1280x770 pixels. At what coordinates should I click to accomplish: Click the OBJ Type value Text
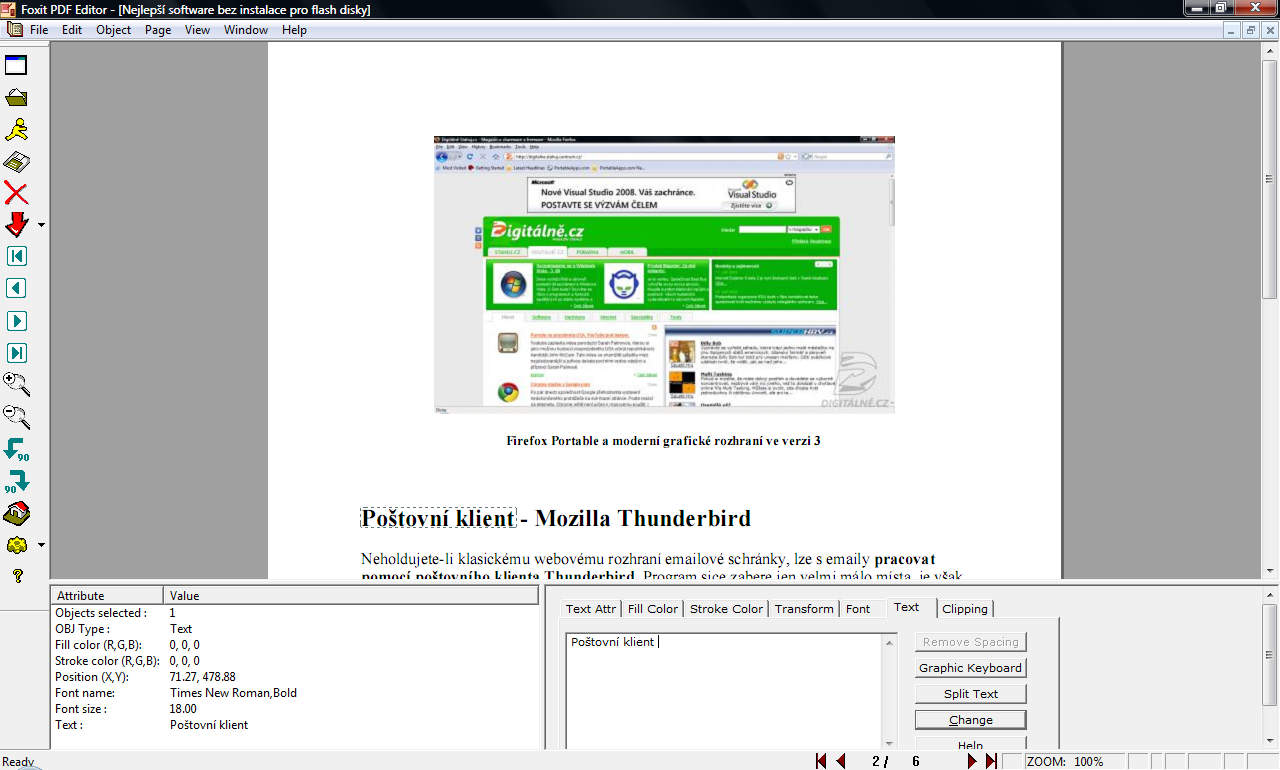[x=181, y=629]
